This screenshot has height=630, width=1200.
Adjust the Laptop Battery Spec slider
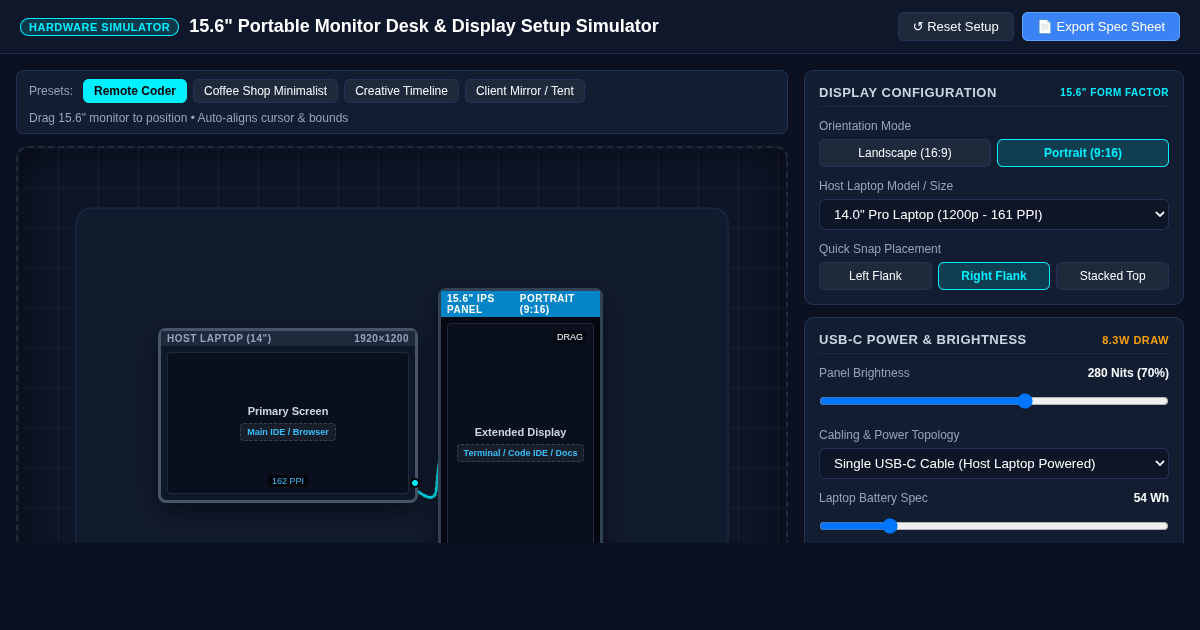pyautogui.click(x=994, y=526)
